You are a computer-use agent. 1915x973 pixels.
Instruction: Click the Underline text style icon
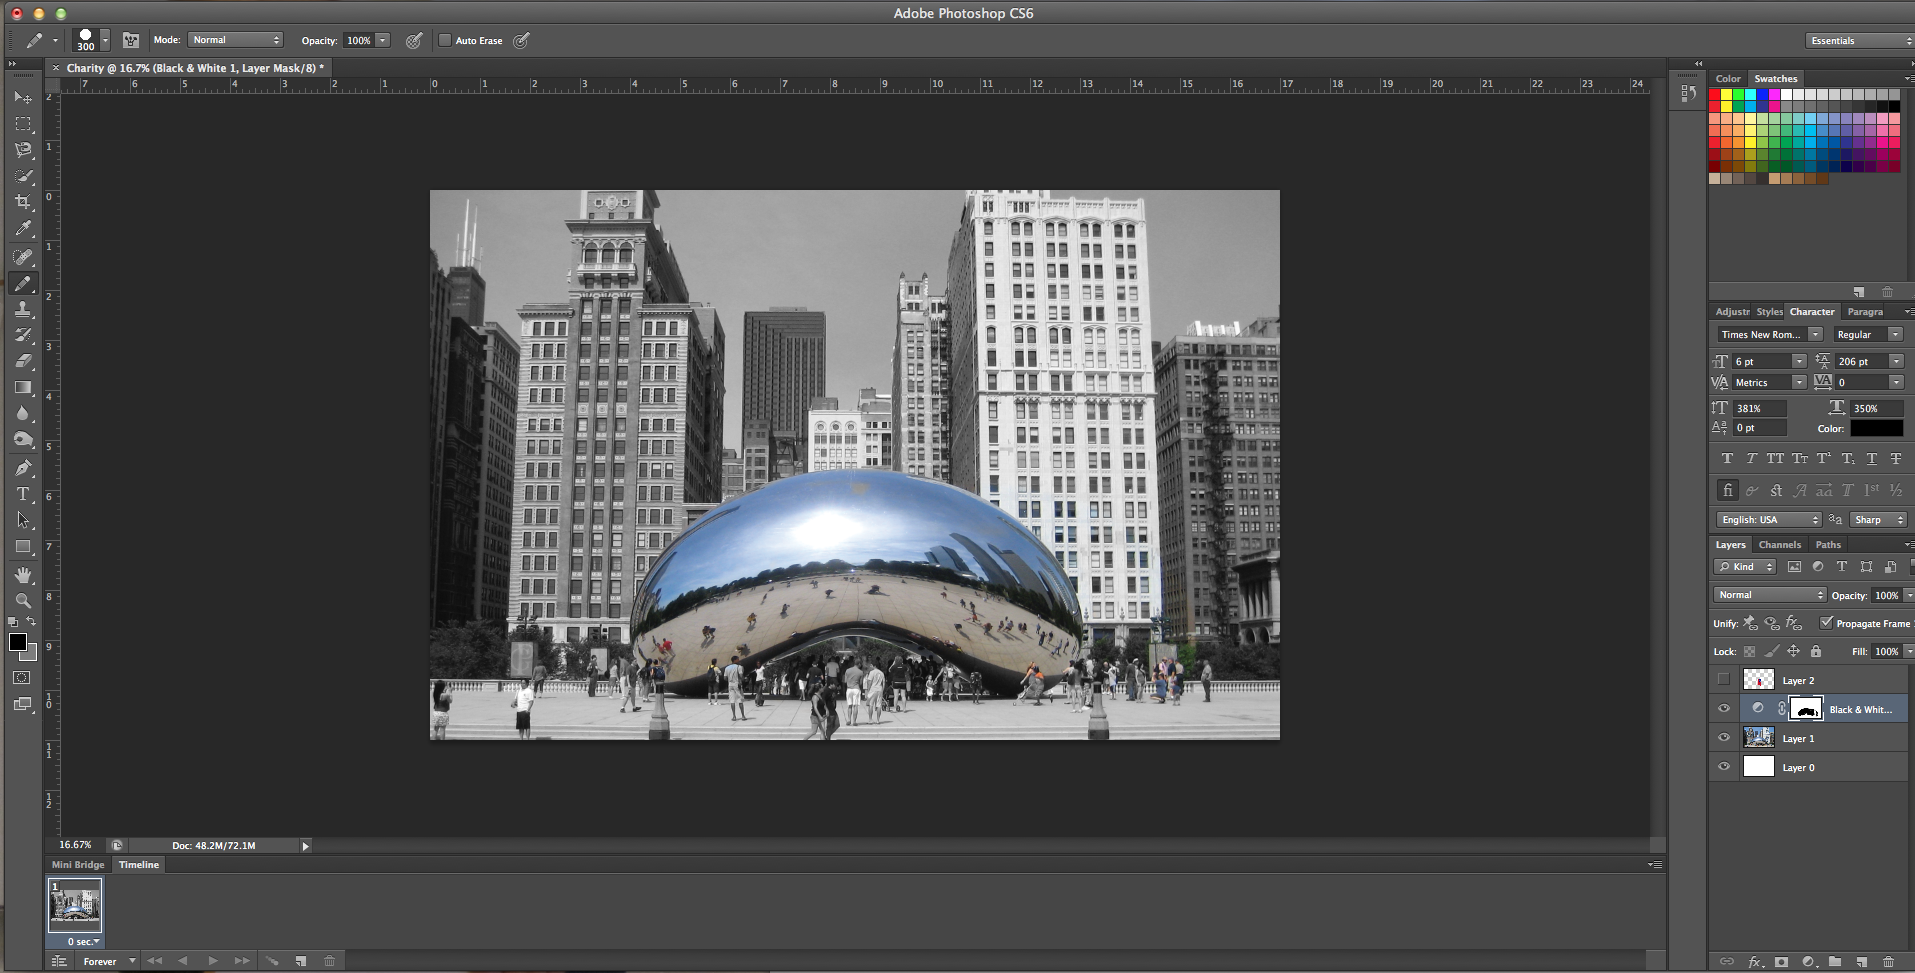pos(1872,458)
